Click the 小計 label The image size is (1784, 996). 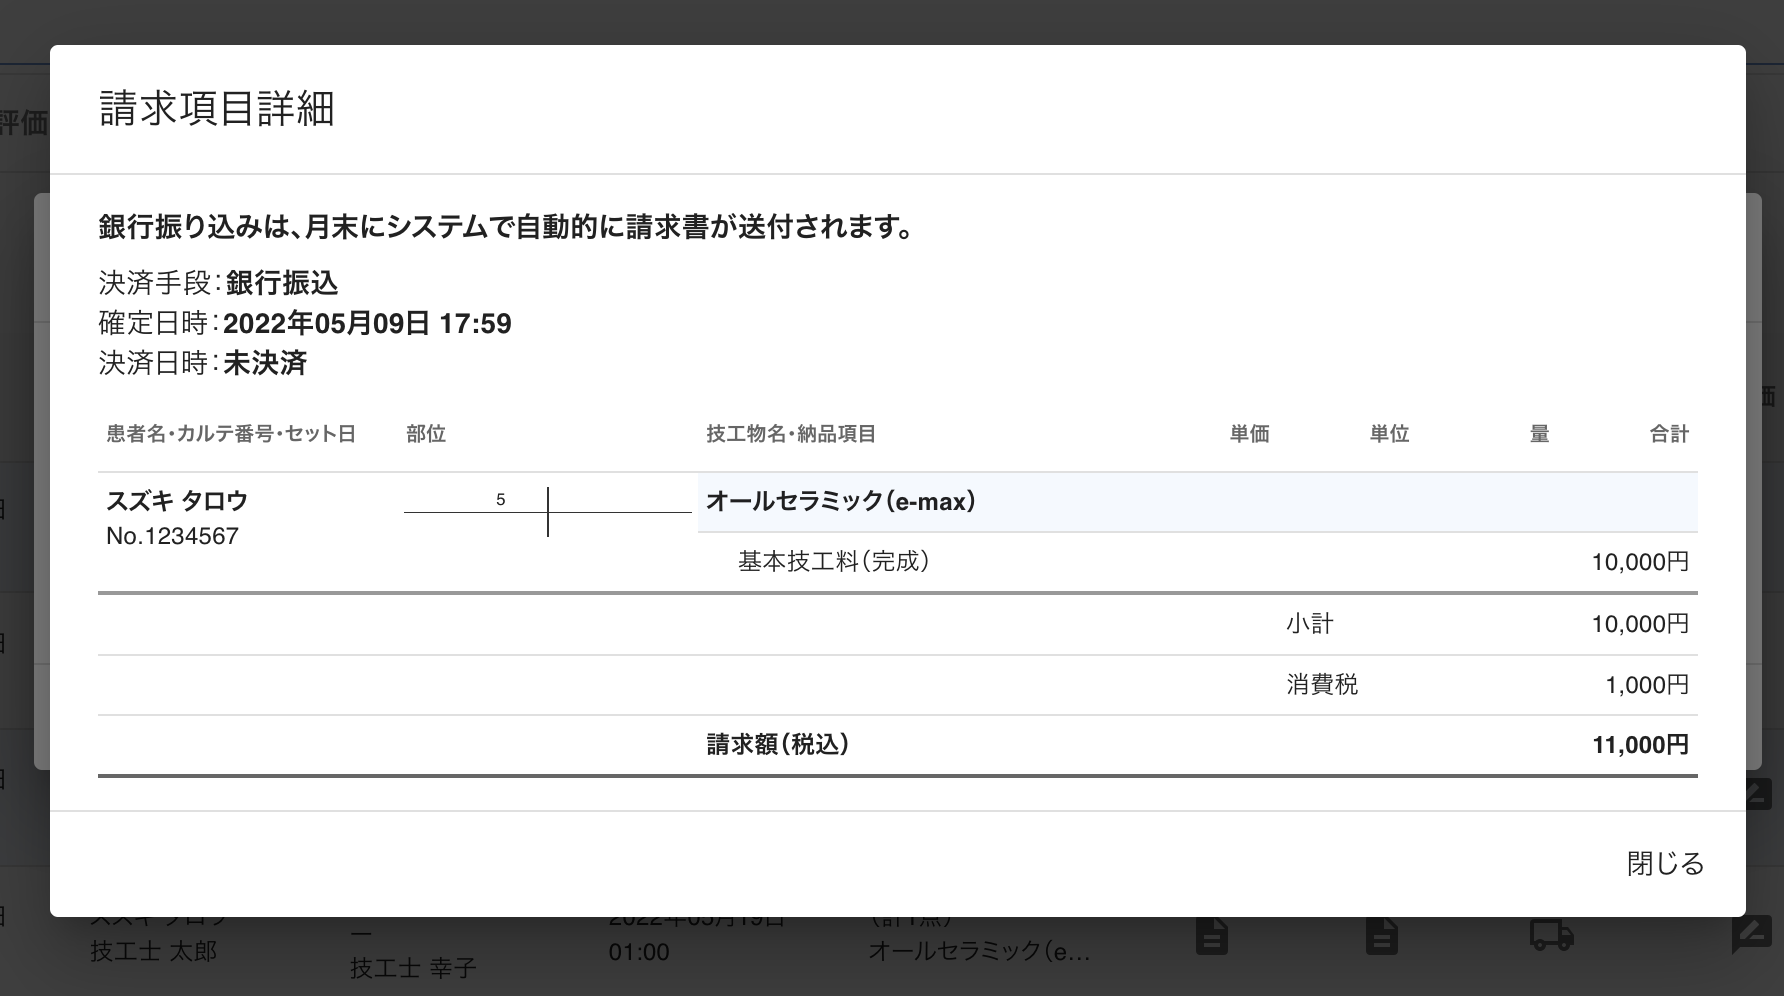1310,624
